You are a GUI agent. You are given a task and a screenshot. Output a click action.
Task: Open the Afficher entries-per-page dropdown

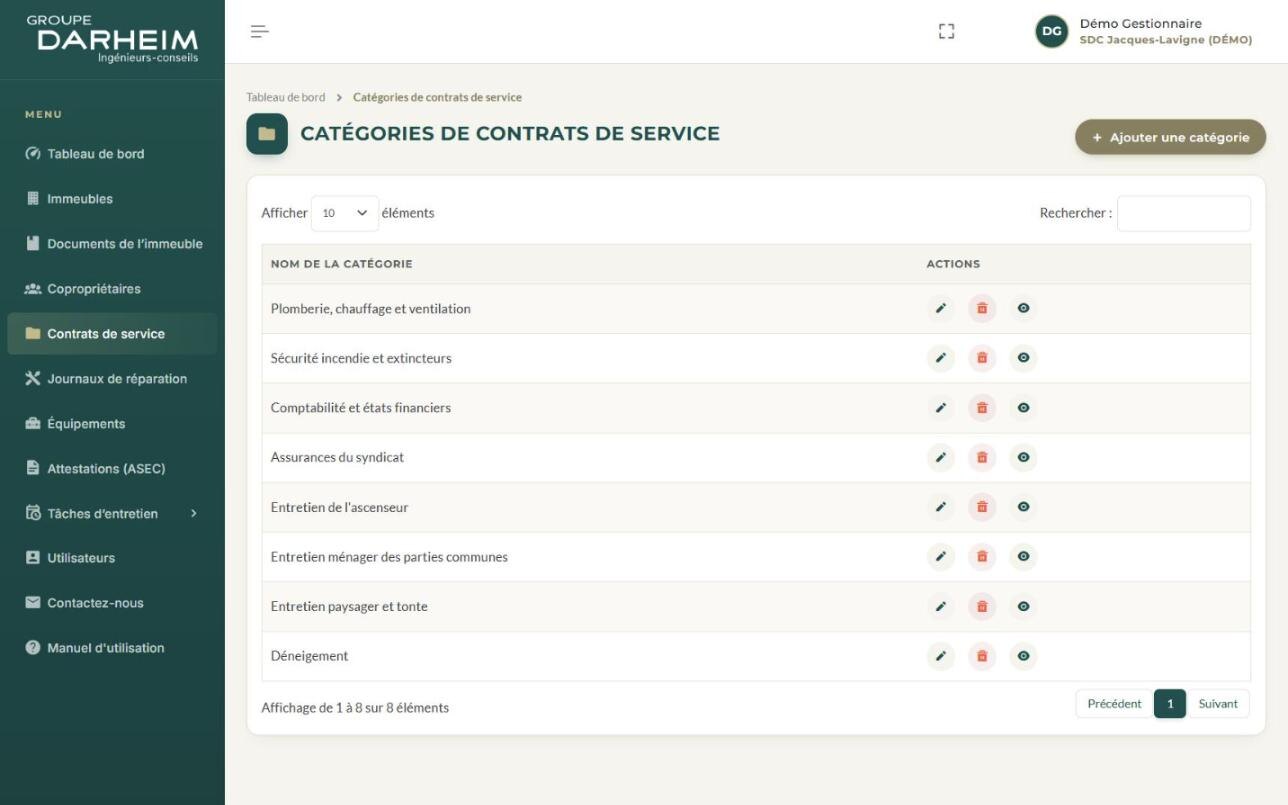pyautogui.click(x=345, y=213)
